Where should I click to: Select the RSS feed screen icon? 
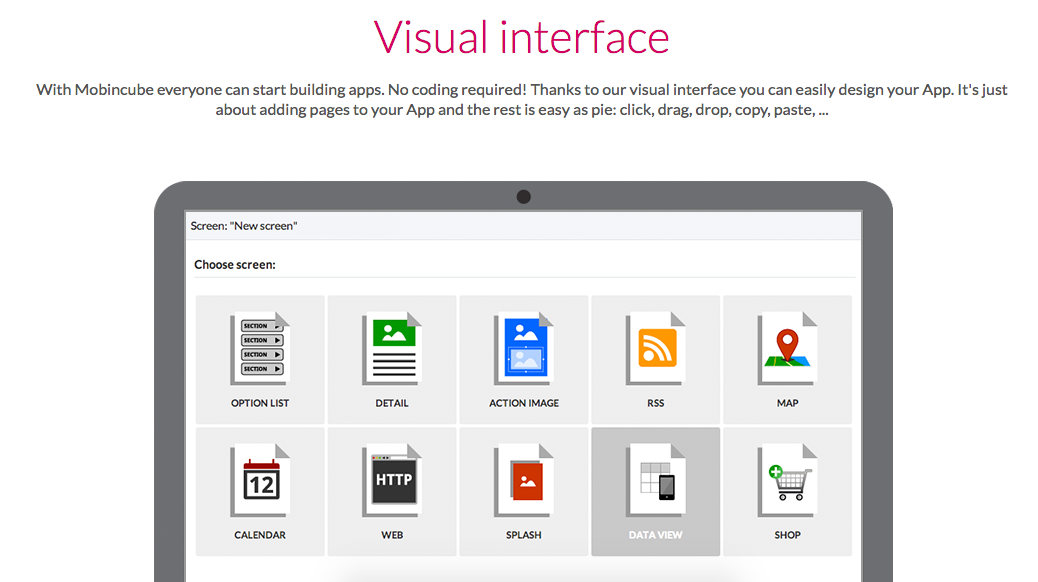655,348
